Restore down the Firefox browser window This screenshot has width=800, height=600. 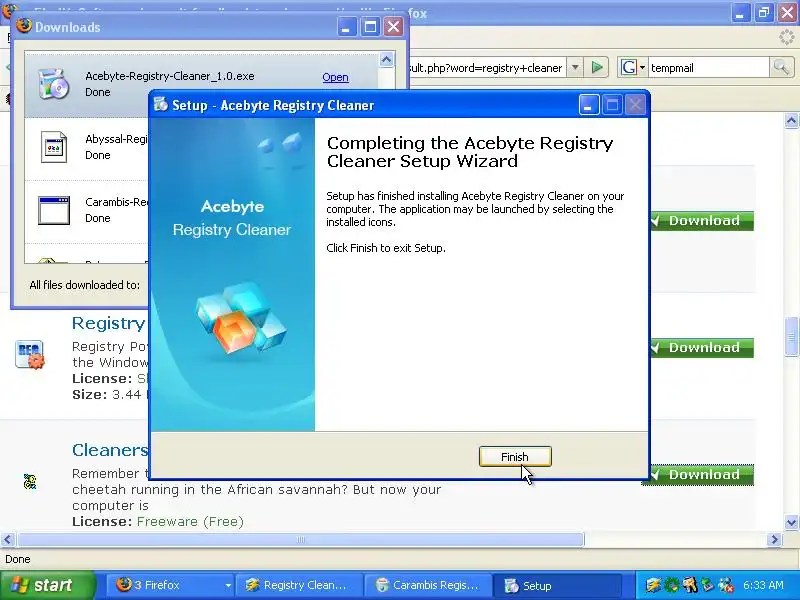coord(764,12)
